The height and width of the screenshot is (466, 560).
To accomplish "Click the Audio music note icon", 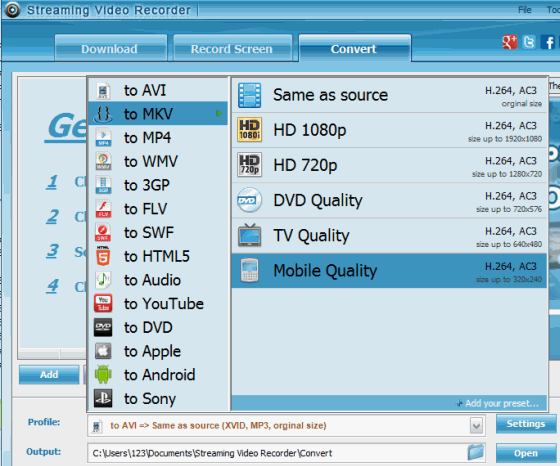I will point(103,280).
